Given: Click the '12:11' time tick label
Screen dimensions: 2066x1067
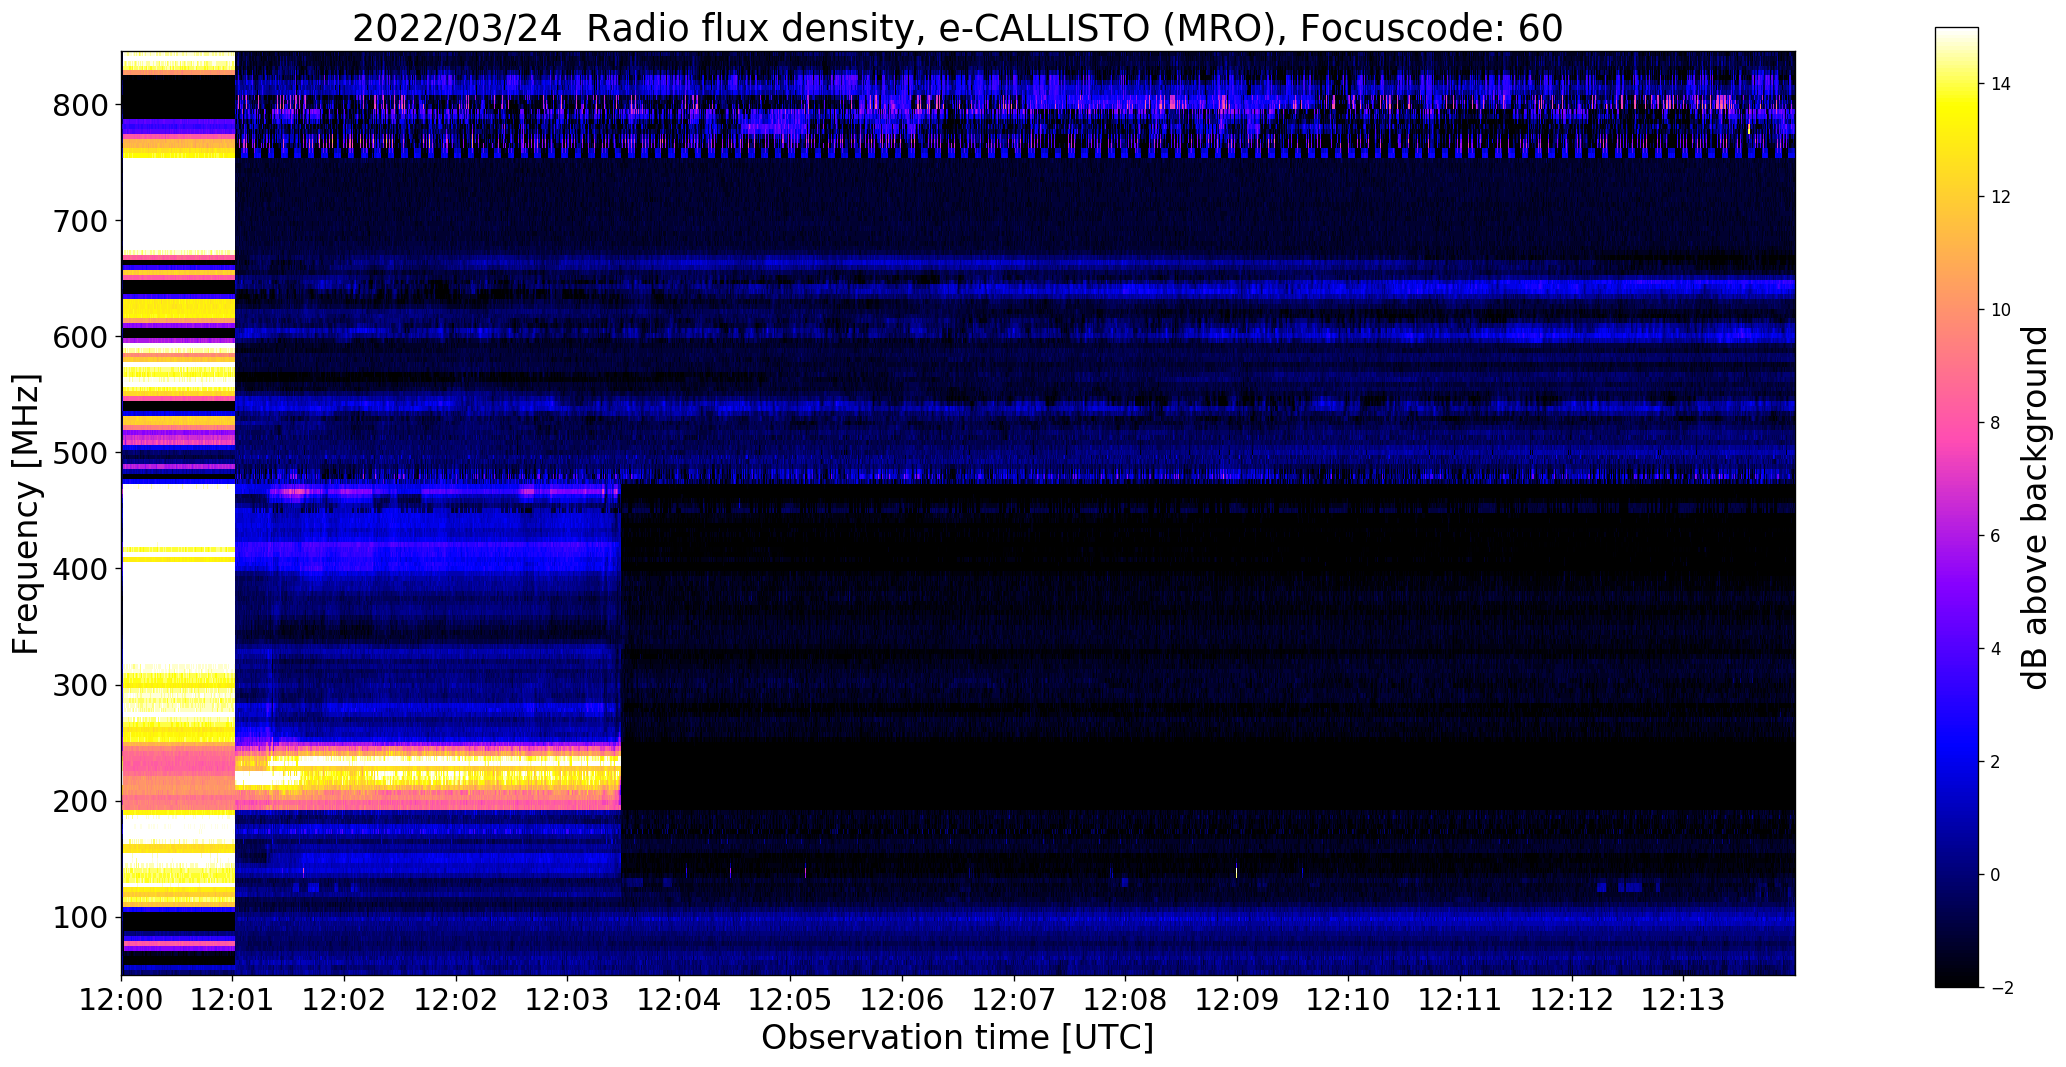Looking at the screenshot, I should click(1460, 999).
